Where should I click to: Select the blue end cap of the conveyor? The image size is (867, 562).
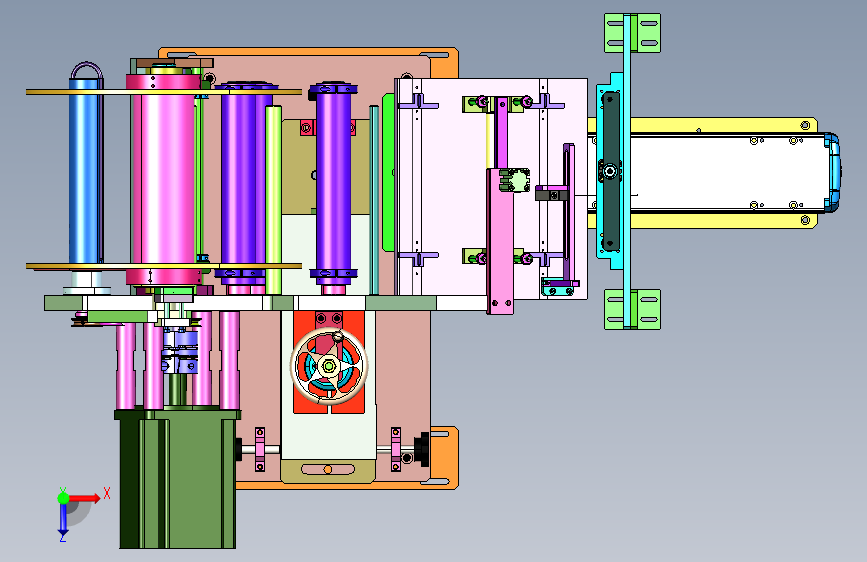pyautogui.click(x=833, y=172)
